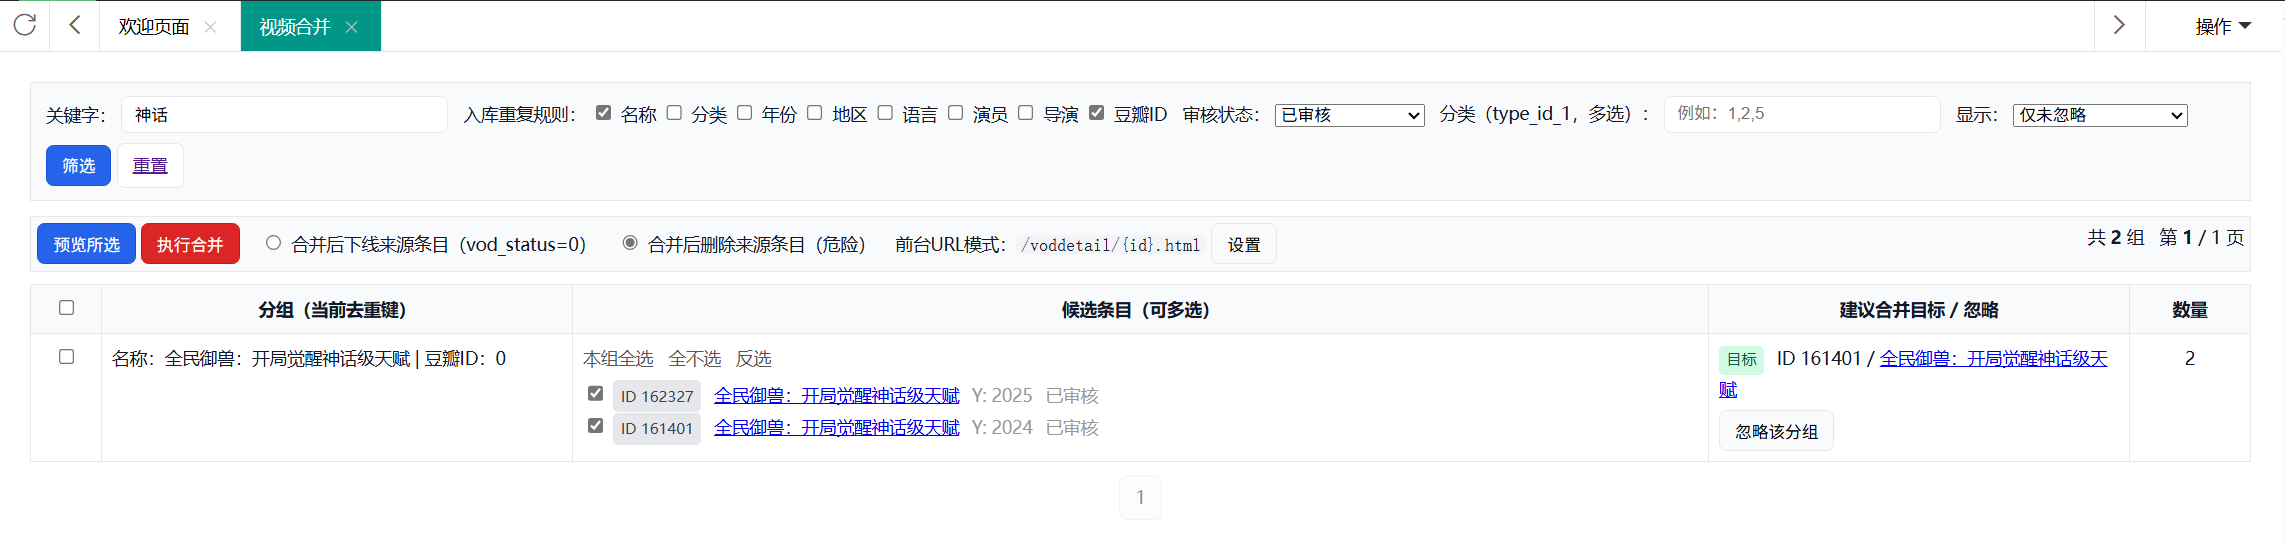Screen dimensions: 2285x548
Task: Switch to the 欢迎页面 tab
Action: click(x=153, y=27)
